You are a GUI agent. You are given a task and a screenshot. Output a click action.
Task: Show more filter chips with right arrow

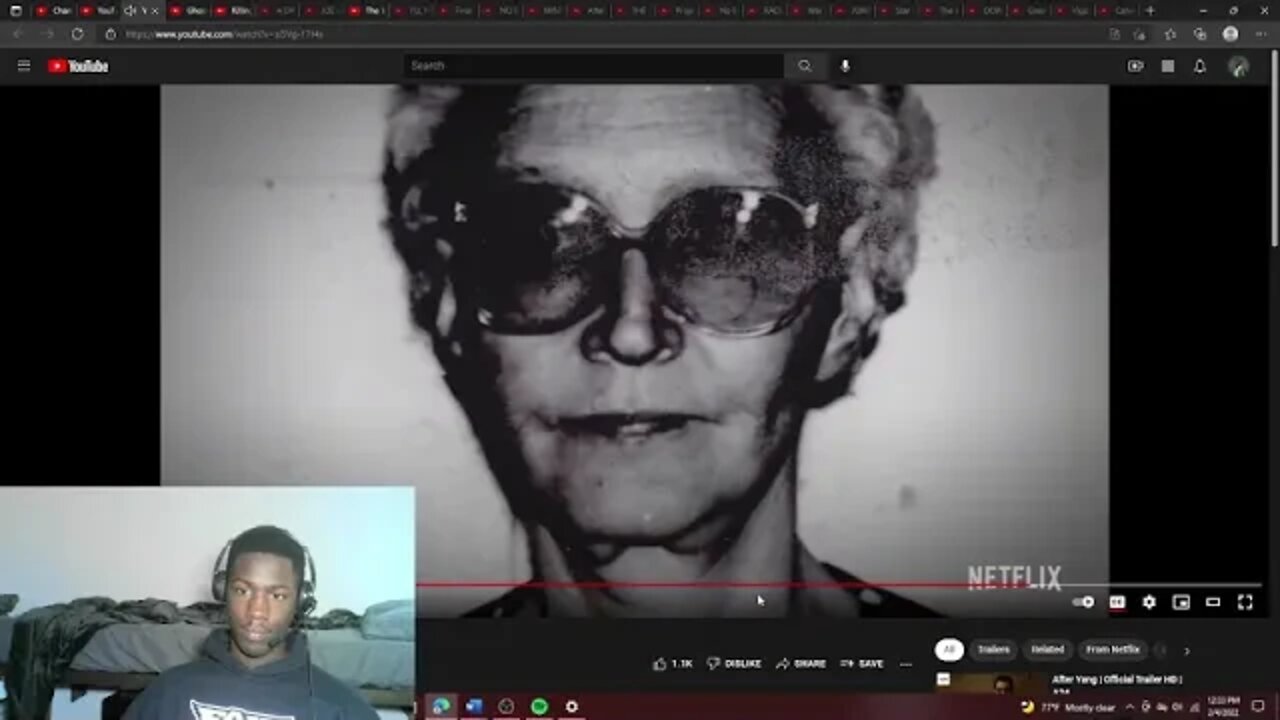point(1186,650)
